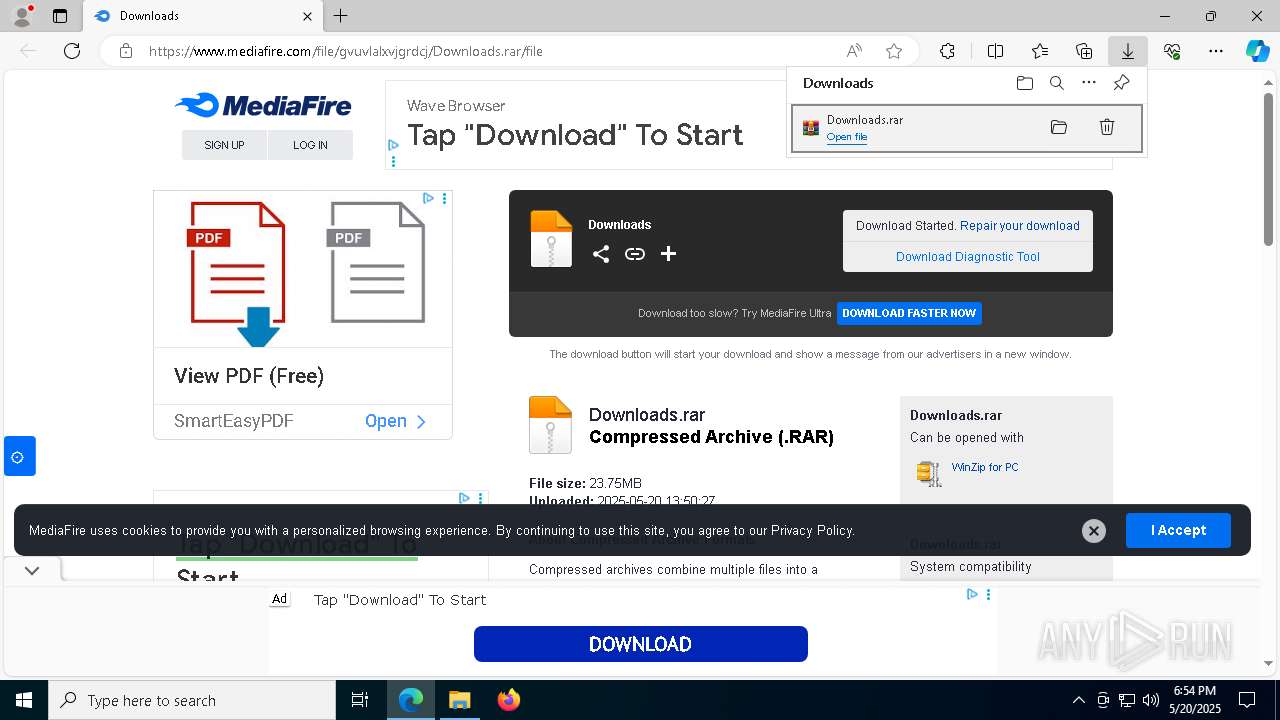The width and height of the screenshot is (1280, 720).
Task: Open Task View on taskbar
Action: click(x=360, y=700)
